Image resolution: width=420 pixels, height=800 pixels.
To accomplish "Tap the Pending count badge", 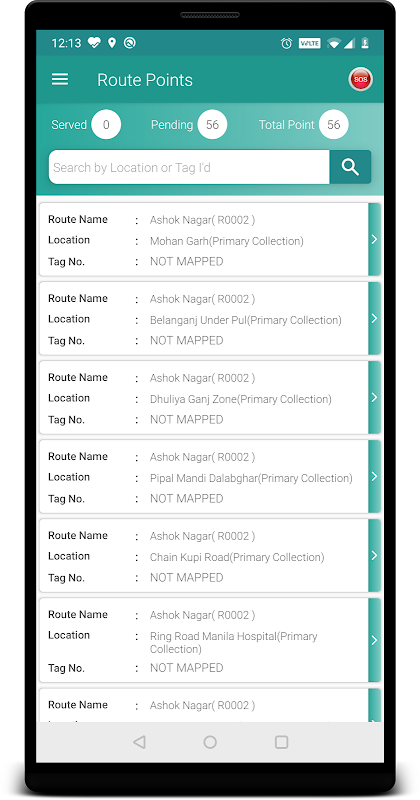I will tap(212, 124).
